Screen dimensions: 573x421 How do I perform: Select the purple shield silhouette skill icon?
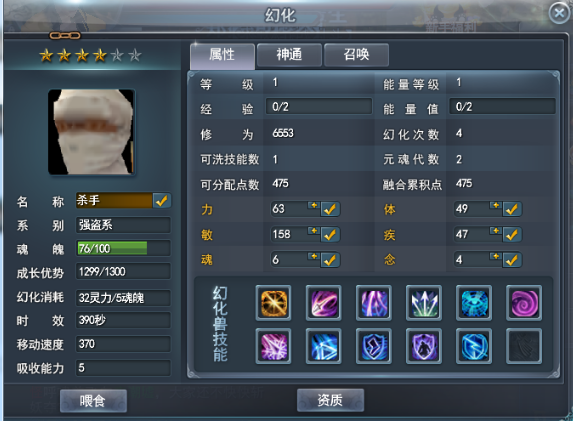424,346
